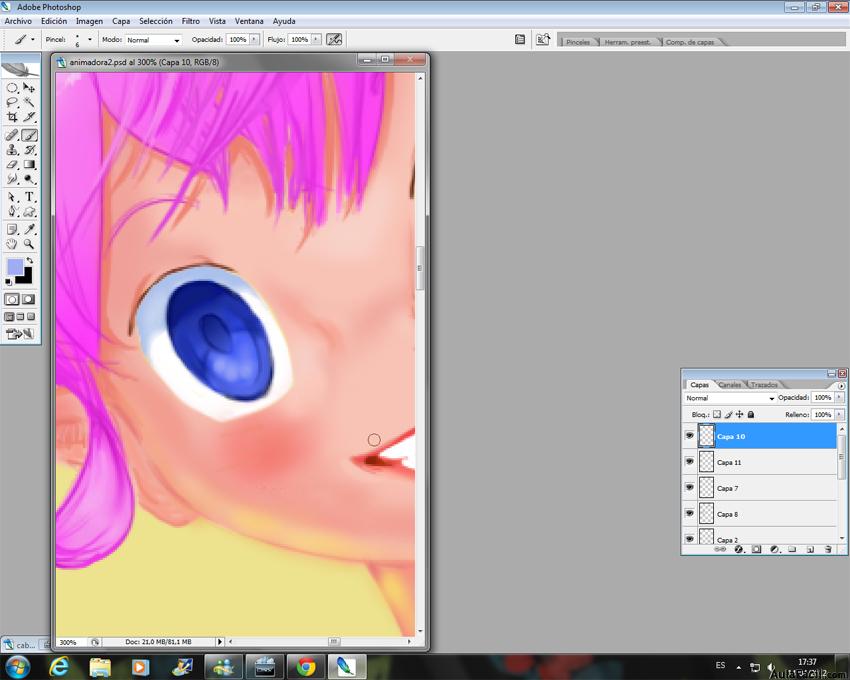Add layer mask in Capas panel
This screenshot has width=850, height=680.
pyautogui.click(x=757, y=549)
